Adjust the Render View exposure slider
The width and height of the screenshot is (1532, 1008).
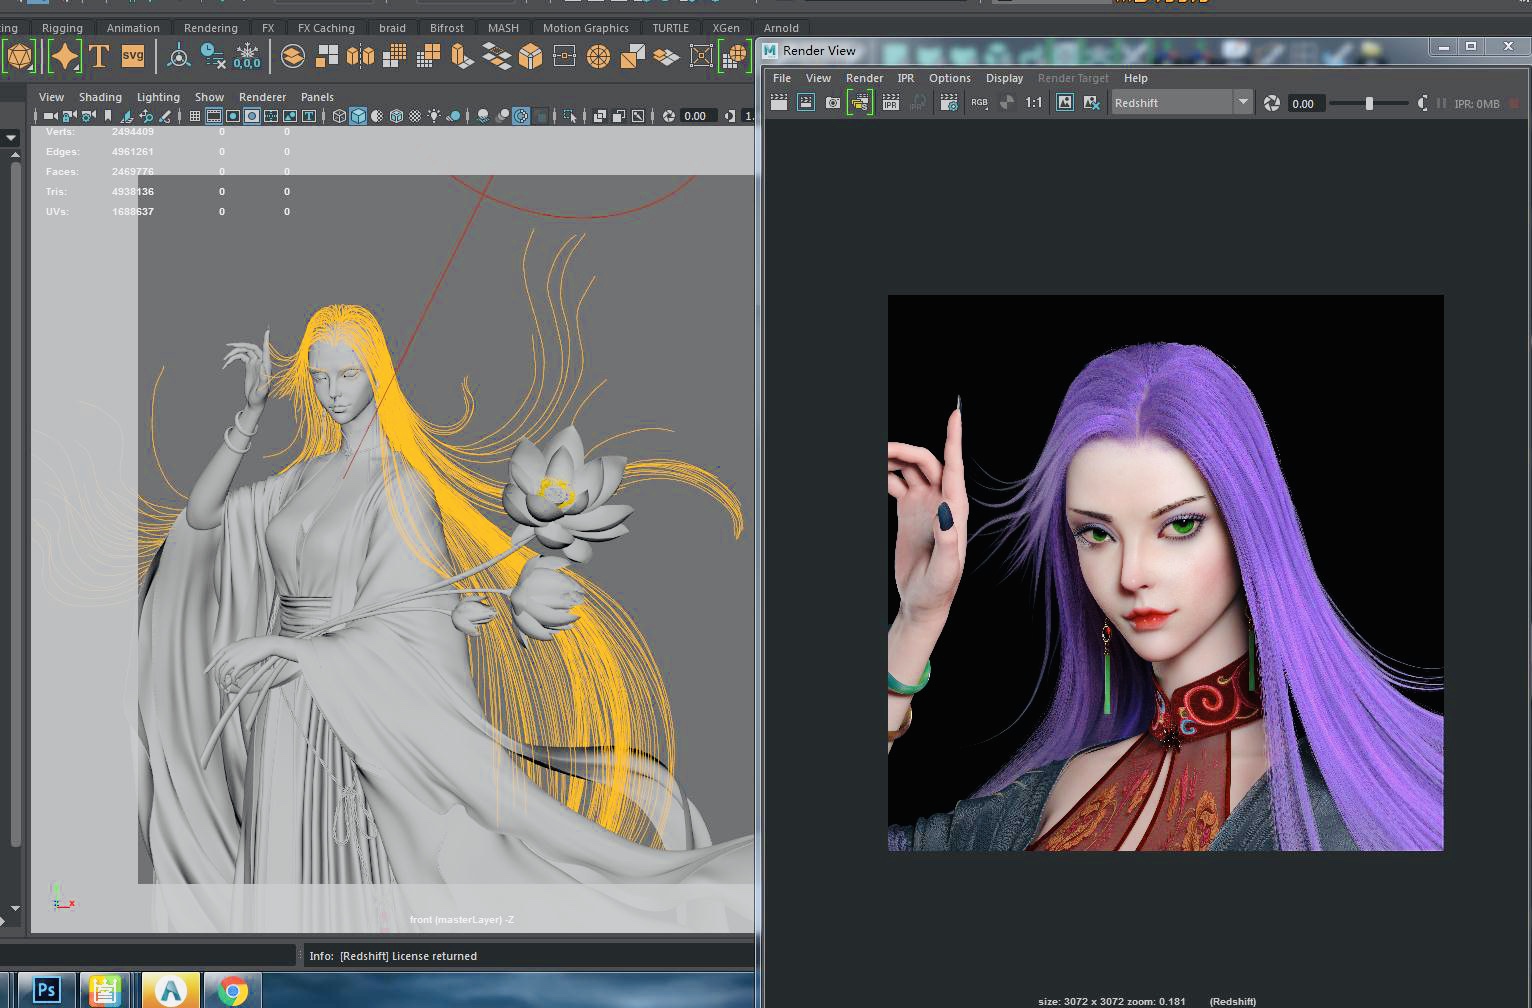1369,103
